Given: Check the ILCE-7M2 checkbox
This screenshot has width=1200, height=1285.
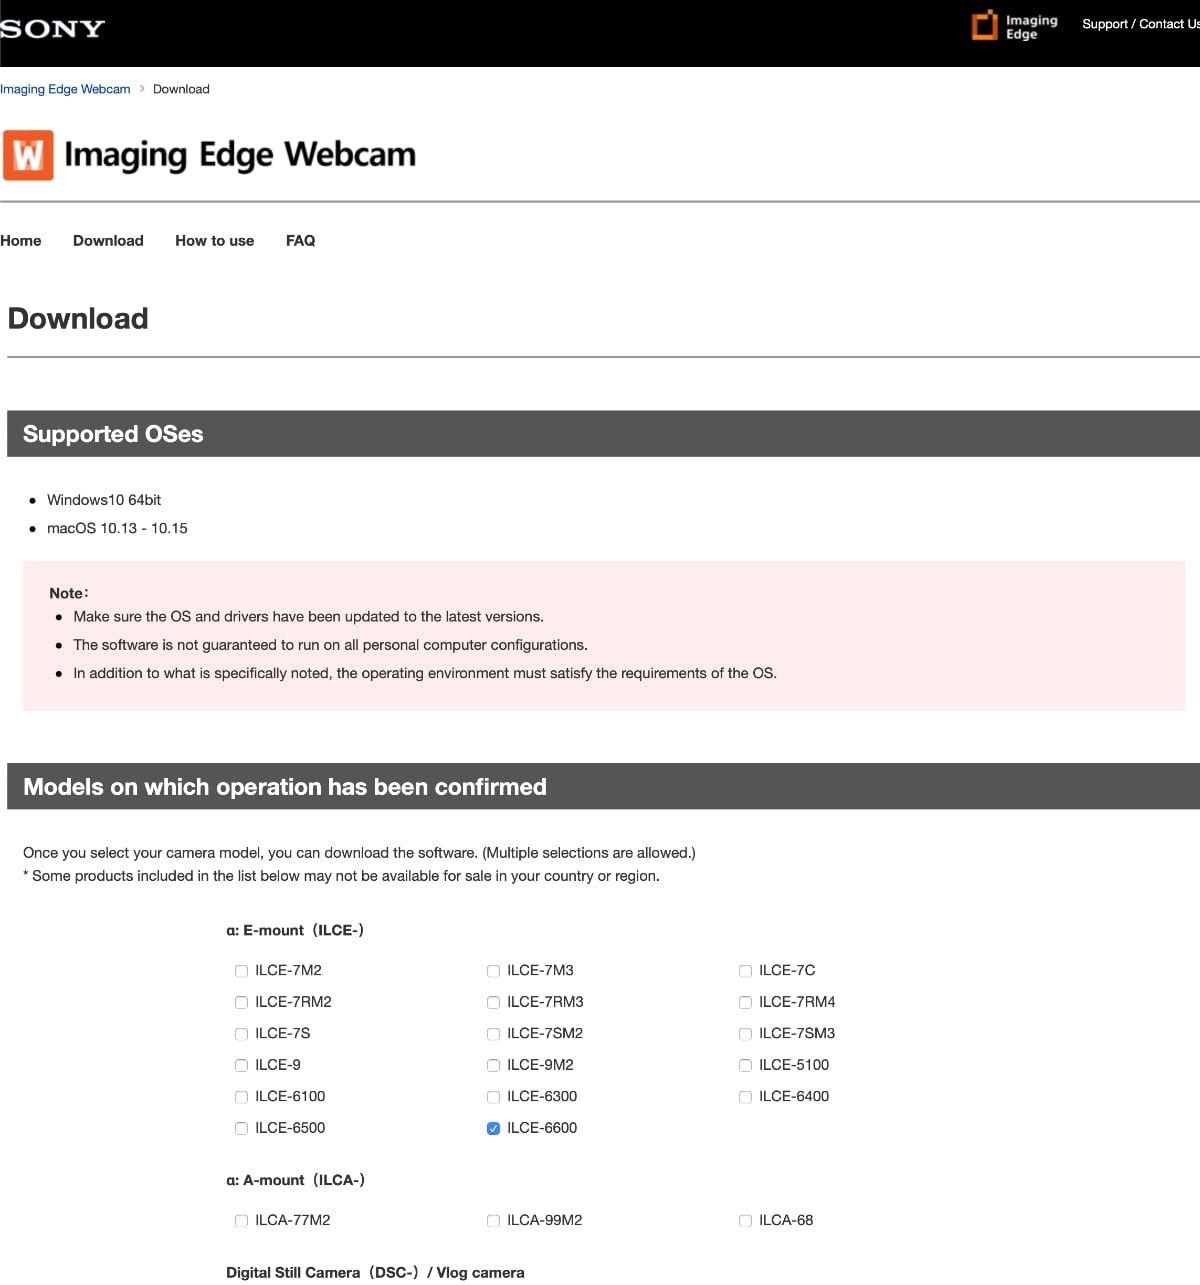Looking at the screenshot, I should (x=241, y=971).
